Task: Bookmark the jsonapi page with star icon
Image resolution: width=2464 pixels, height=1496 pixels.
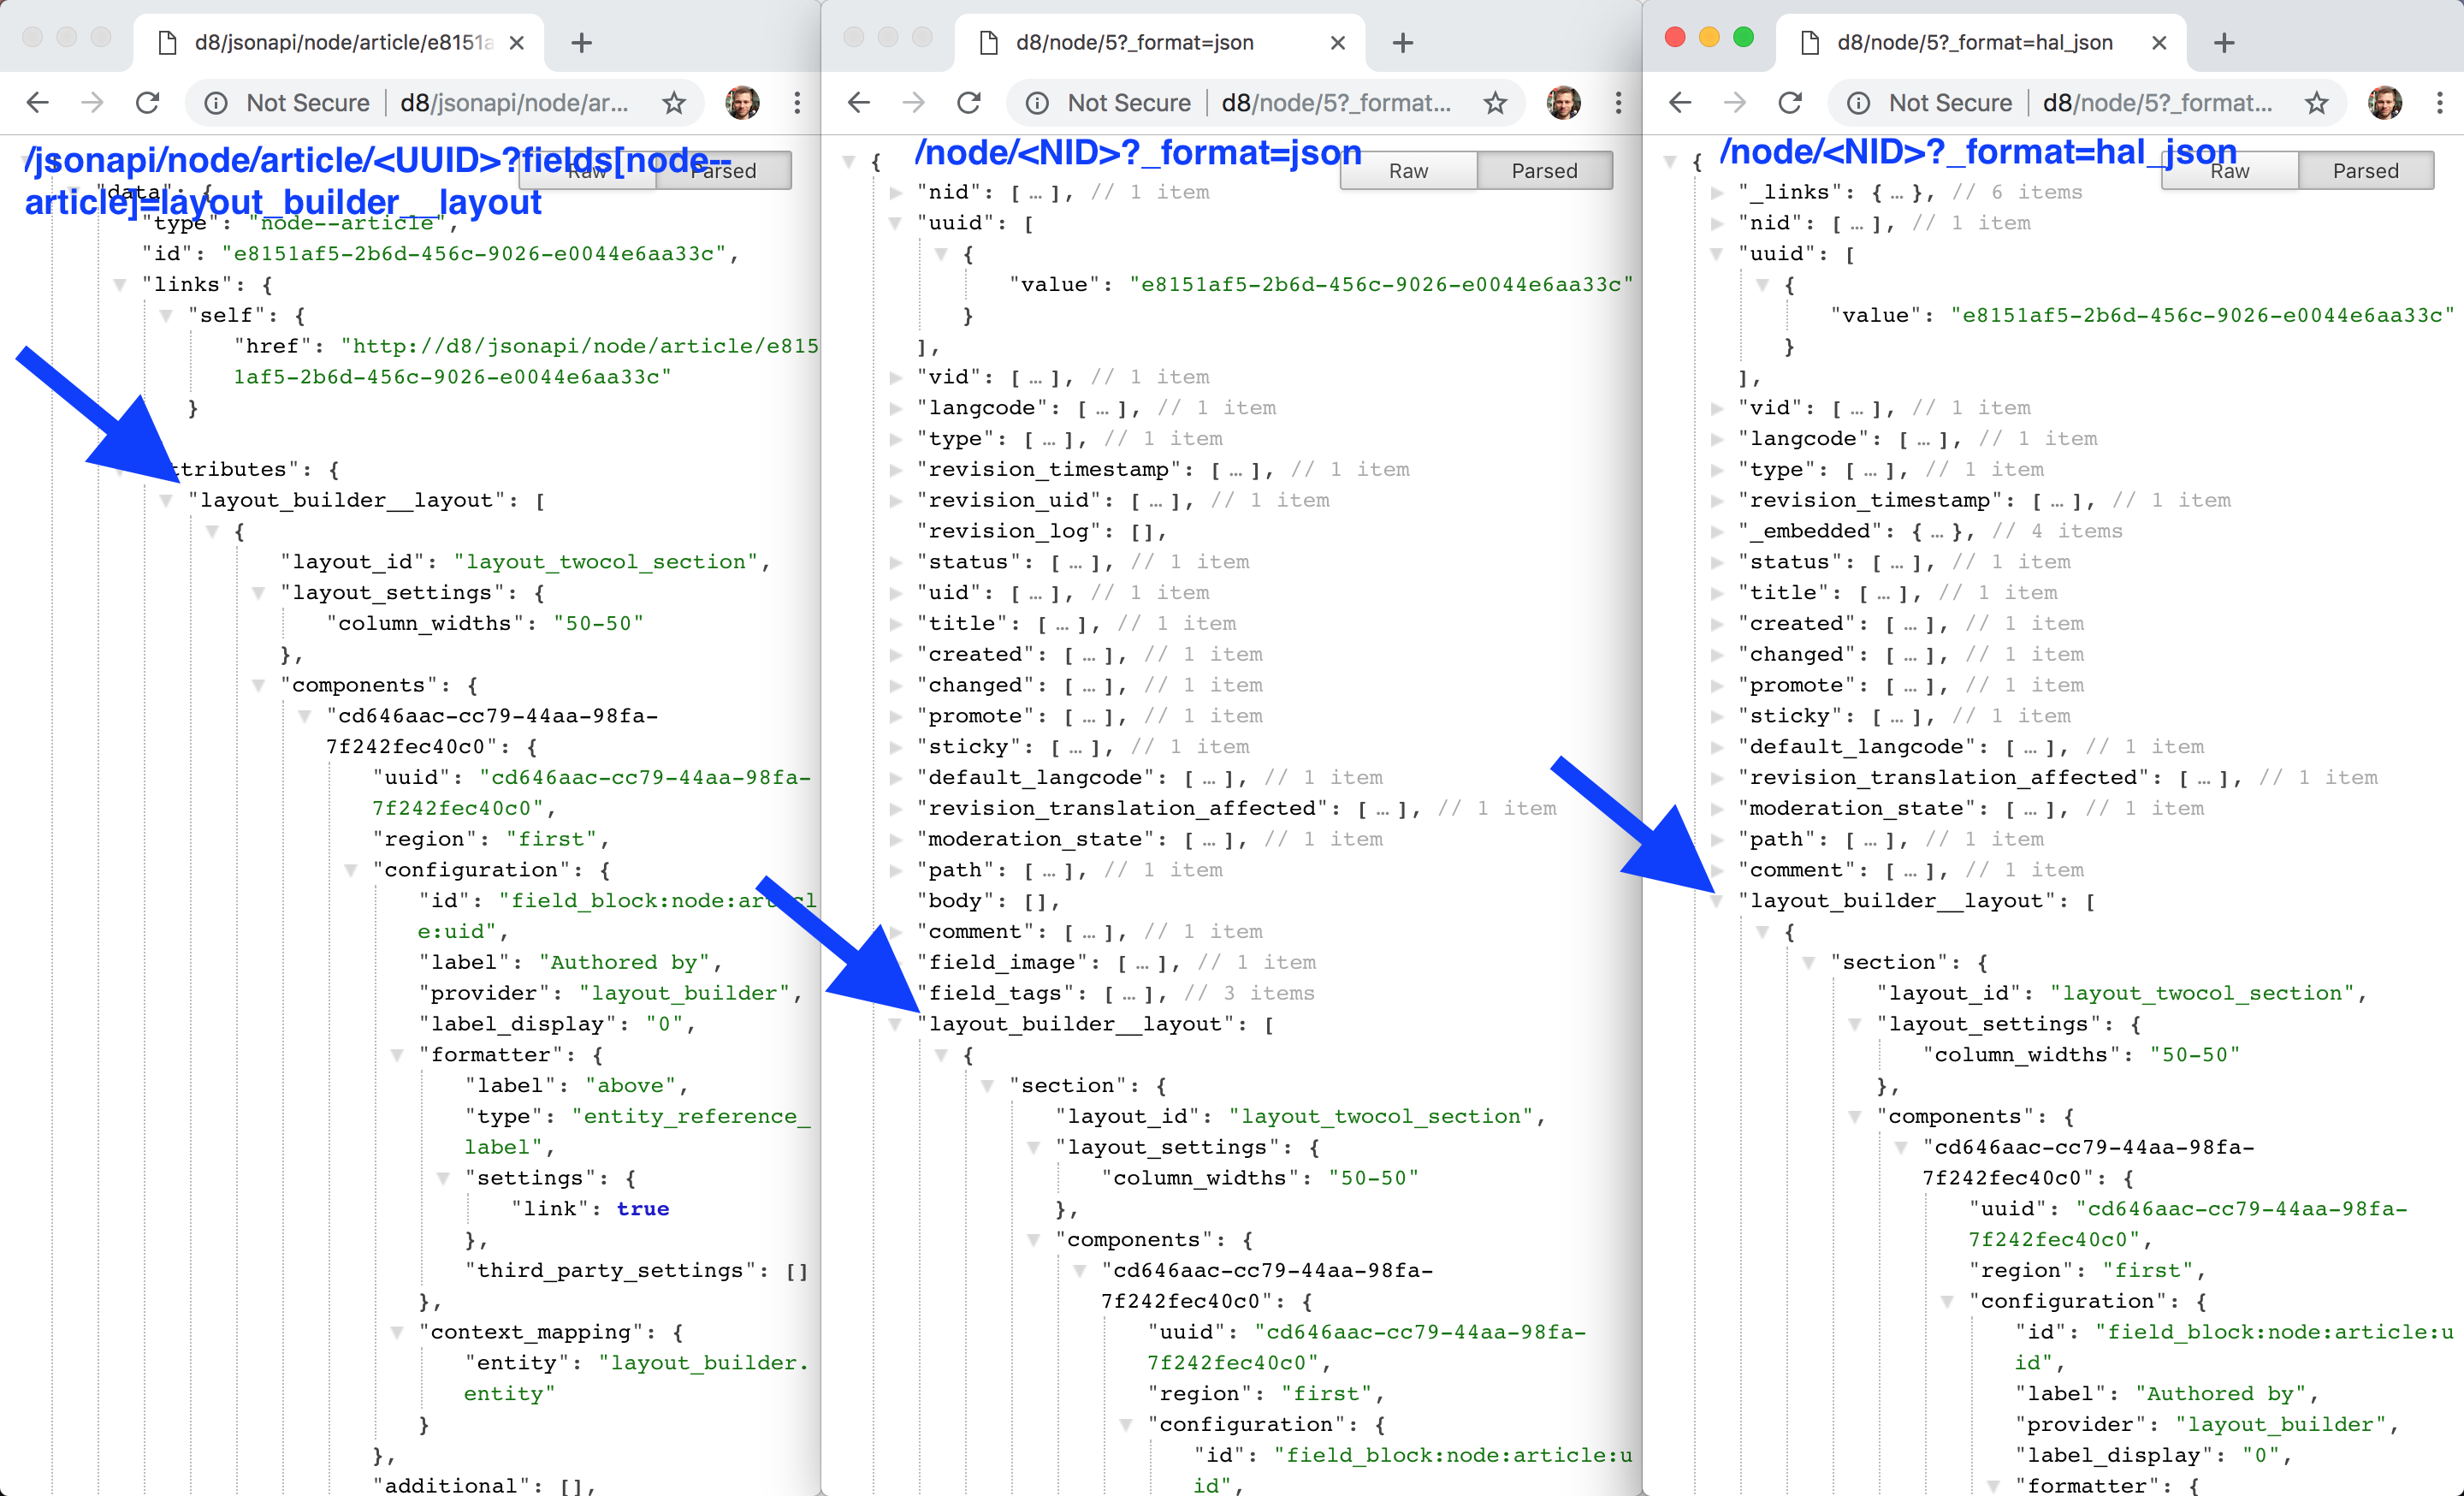Action: (674, 103)
